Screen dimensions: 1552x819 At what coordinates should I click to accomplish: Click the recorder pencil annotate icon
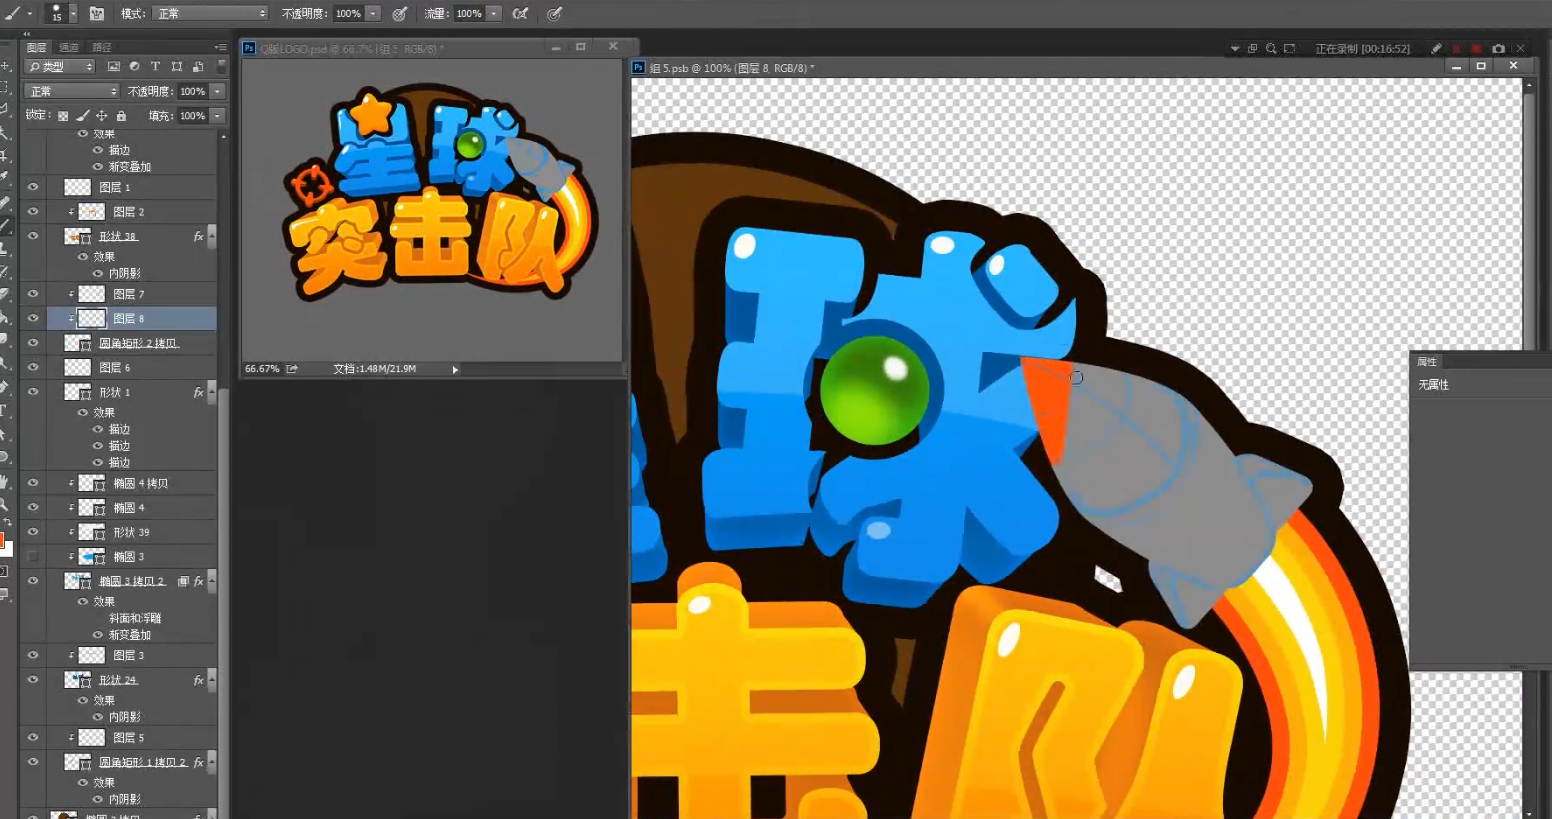pyautogui.click(x=1436, y=48)
